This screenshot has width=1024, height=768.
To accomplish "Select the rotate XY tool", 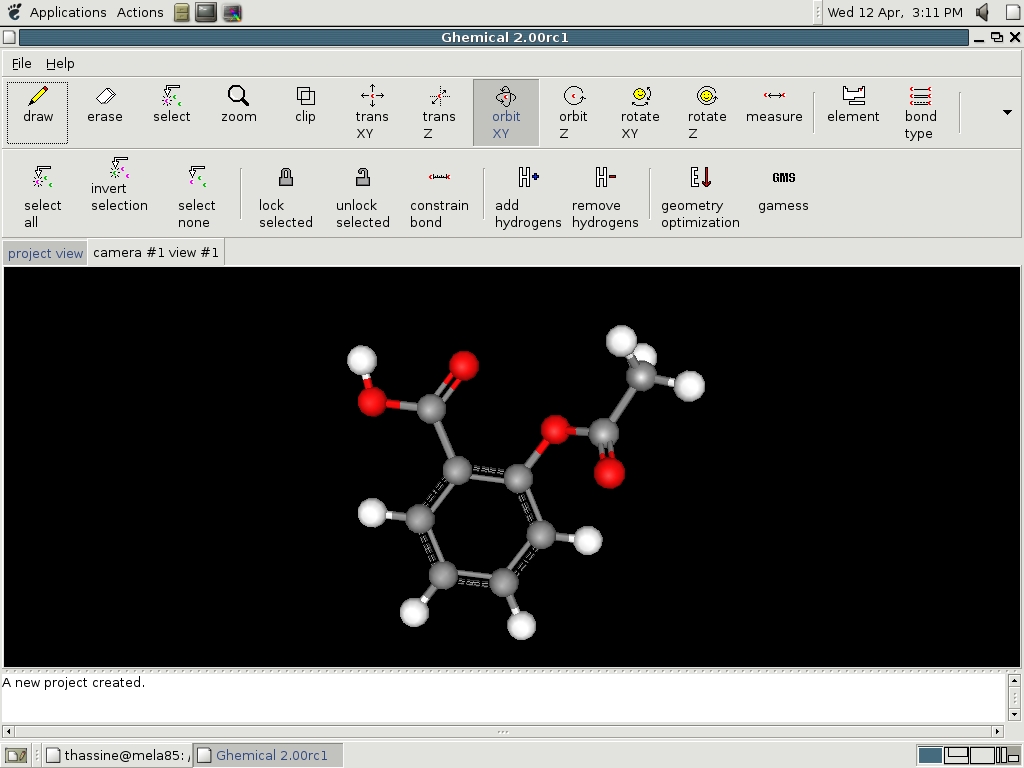I will (x=640, y=112).
